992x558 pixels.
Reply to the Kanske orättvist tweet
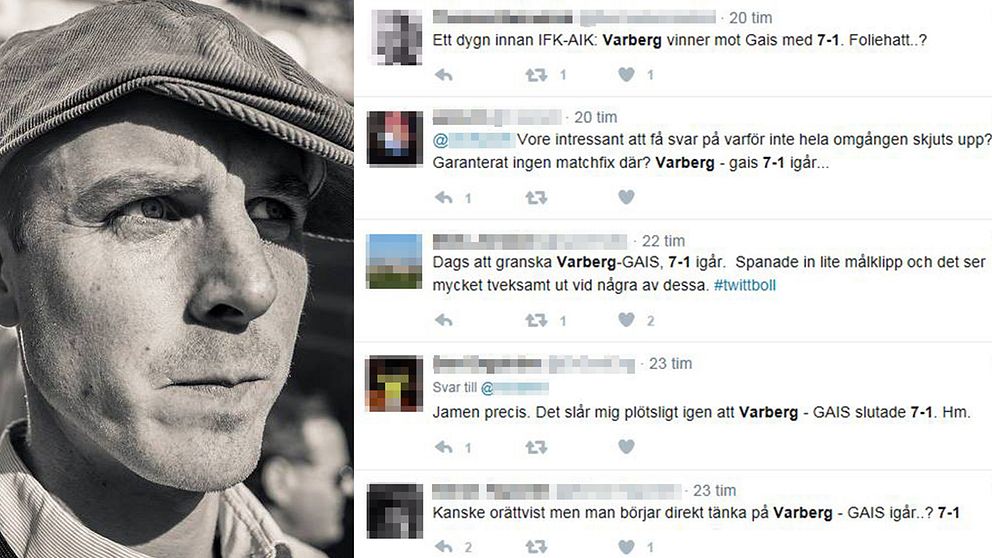444,547
